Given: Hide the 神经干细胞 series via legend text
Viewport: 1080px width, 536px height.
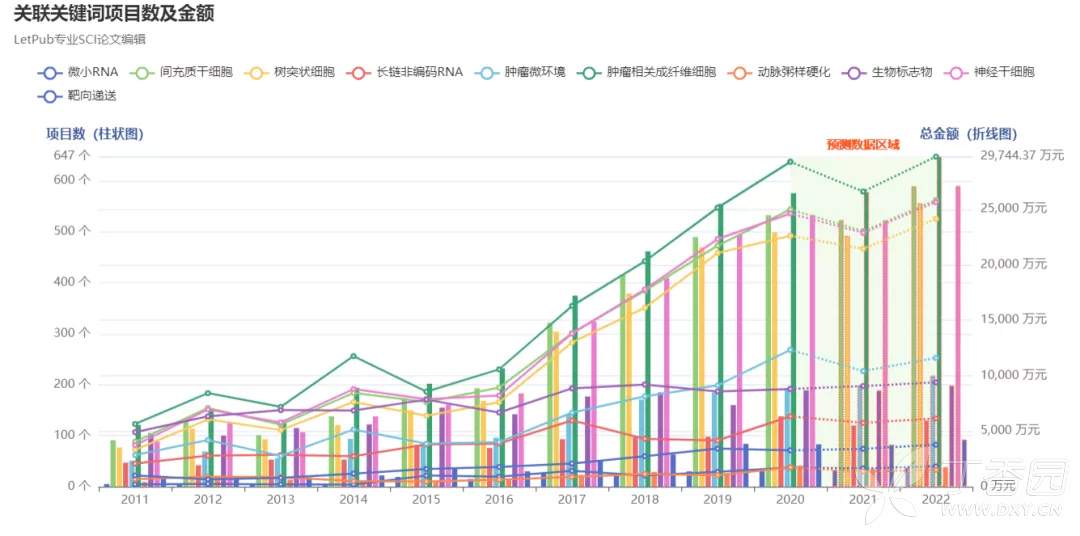Looking at the screenshot, I should [x=1004, y=73].
